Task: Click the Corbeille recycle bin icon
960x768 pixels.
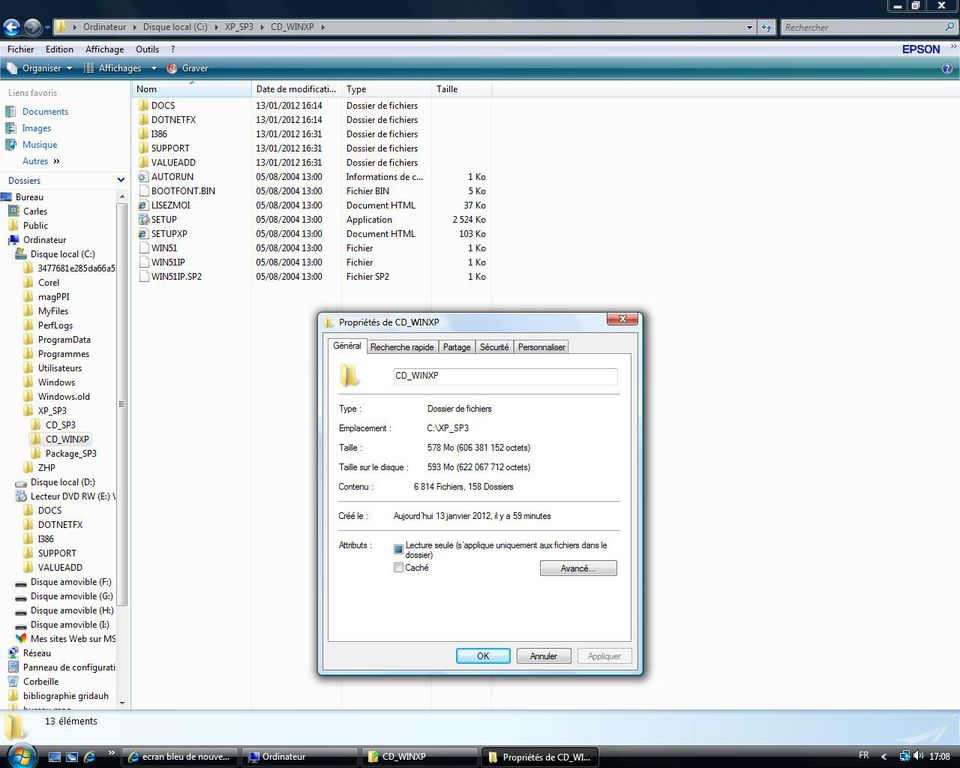Action: [14, 681]
